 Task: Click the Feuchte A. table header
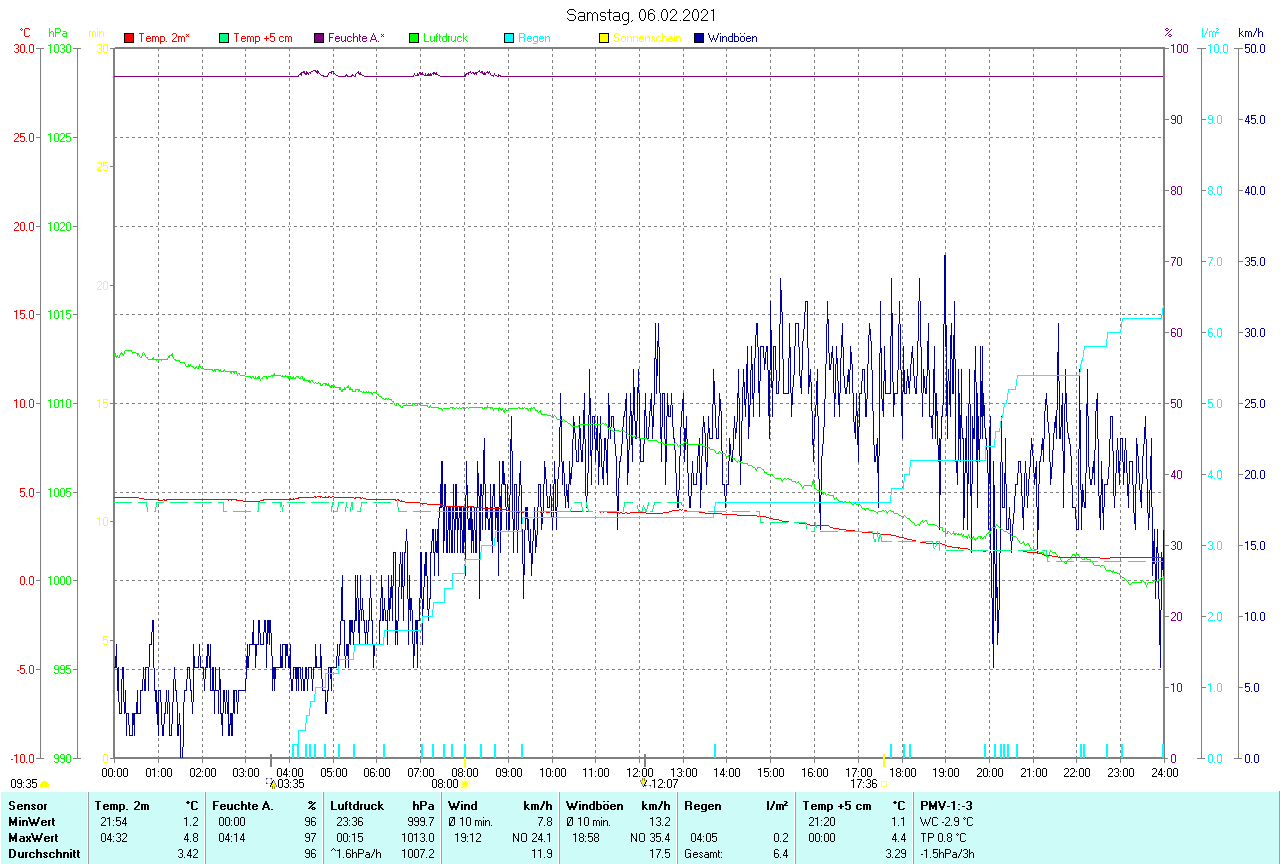click(243, 805)
